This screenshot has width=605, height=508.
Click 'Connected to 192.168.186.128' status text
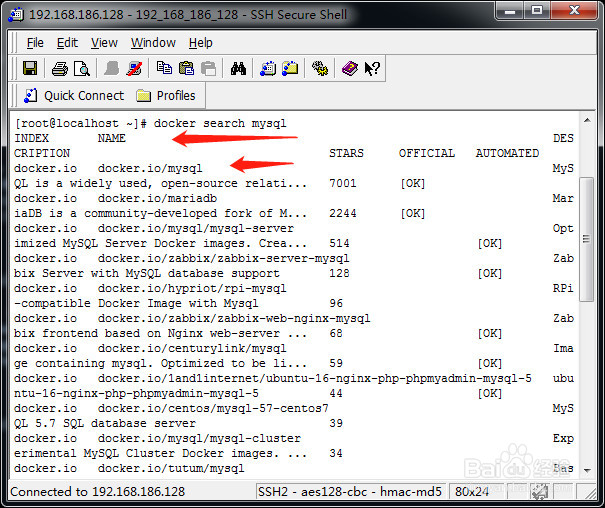98,491
